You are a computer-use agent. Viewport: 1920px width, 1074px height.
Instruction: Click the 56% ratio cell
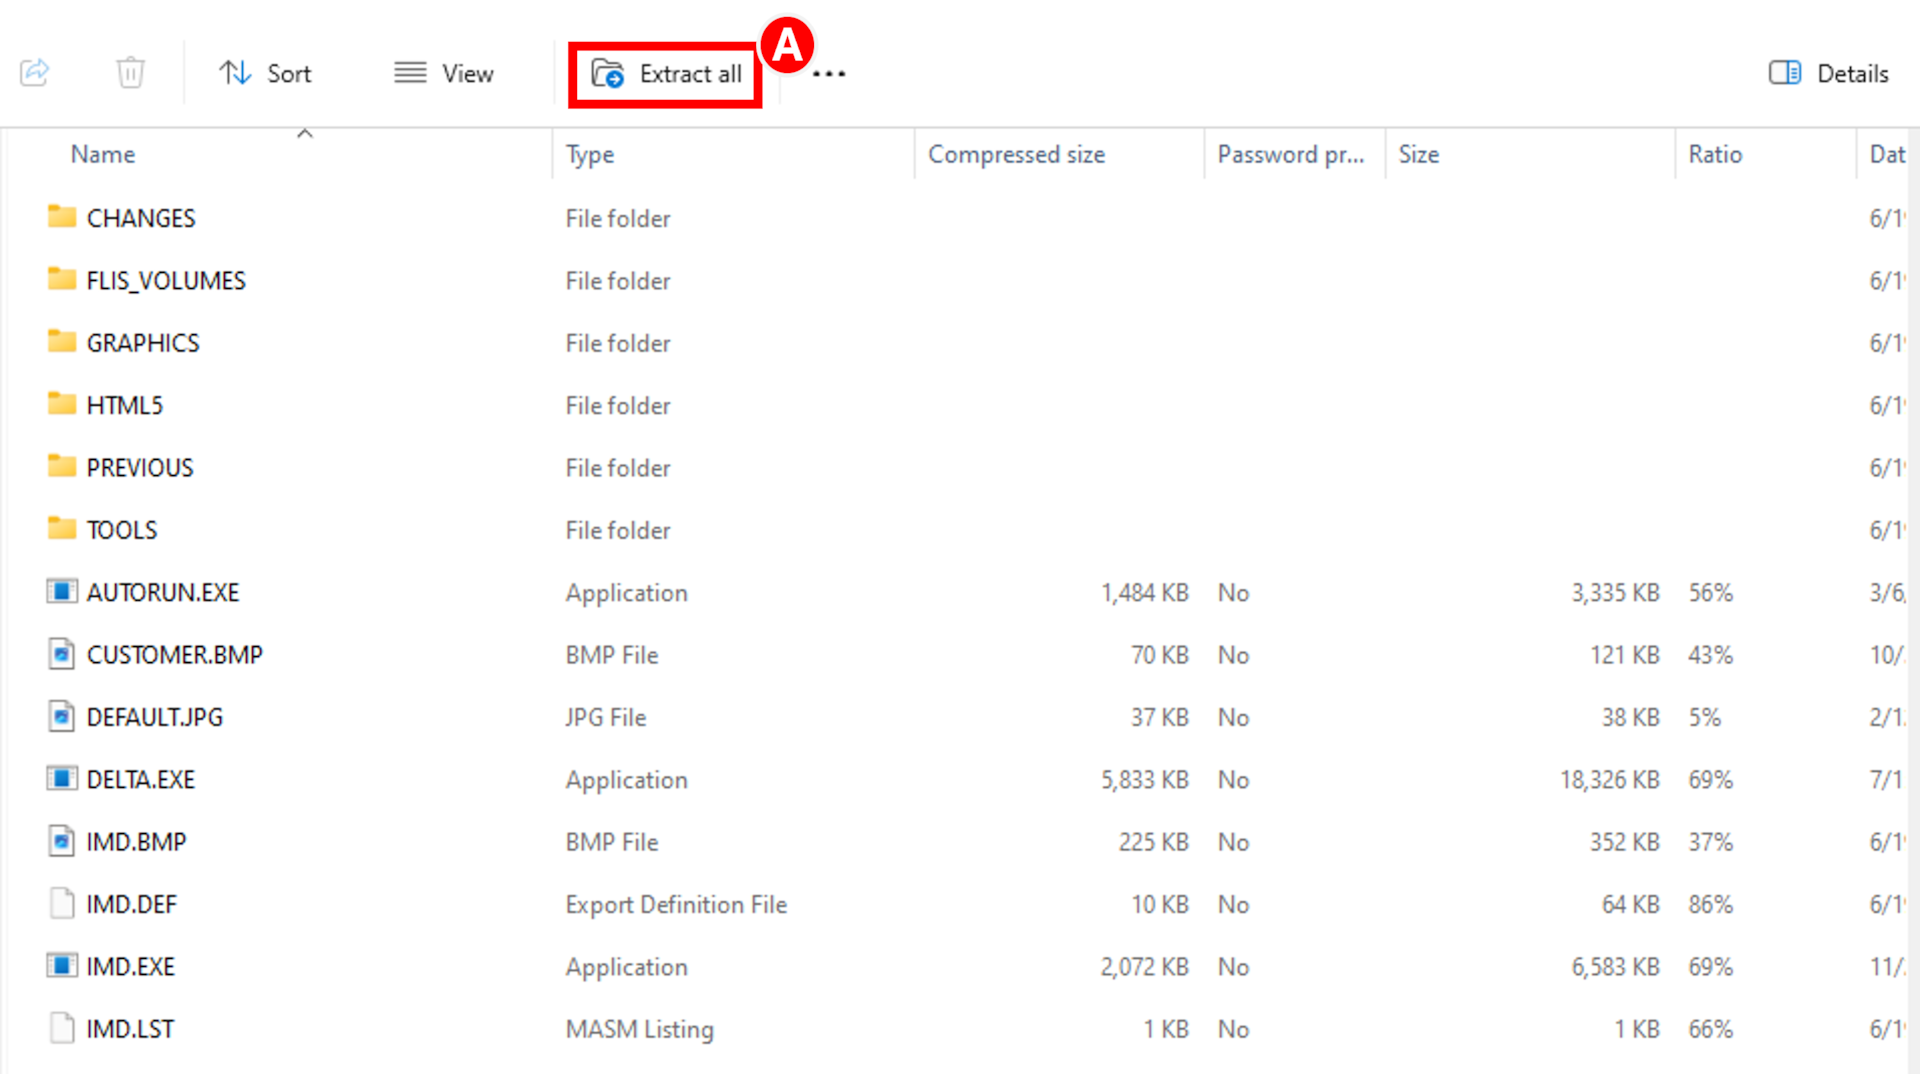click(1710, 593)
